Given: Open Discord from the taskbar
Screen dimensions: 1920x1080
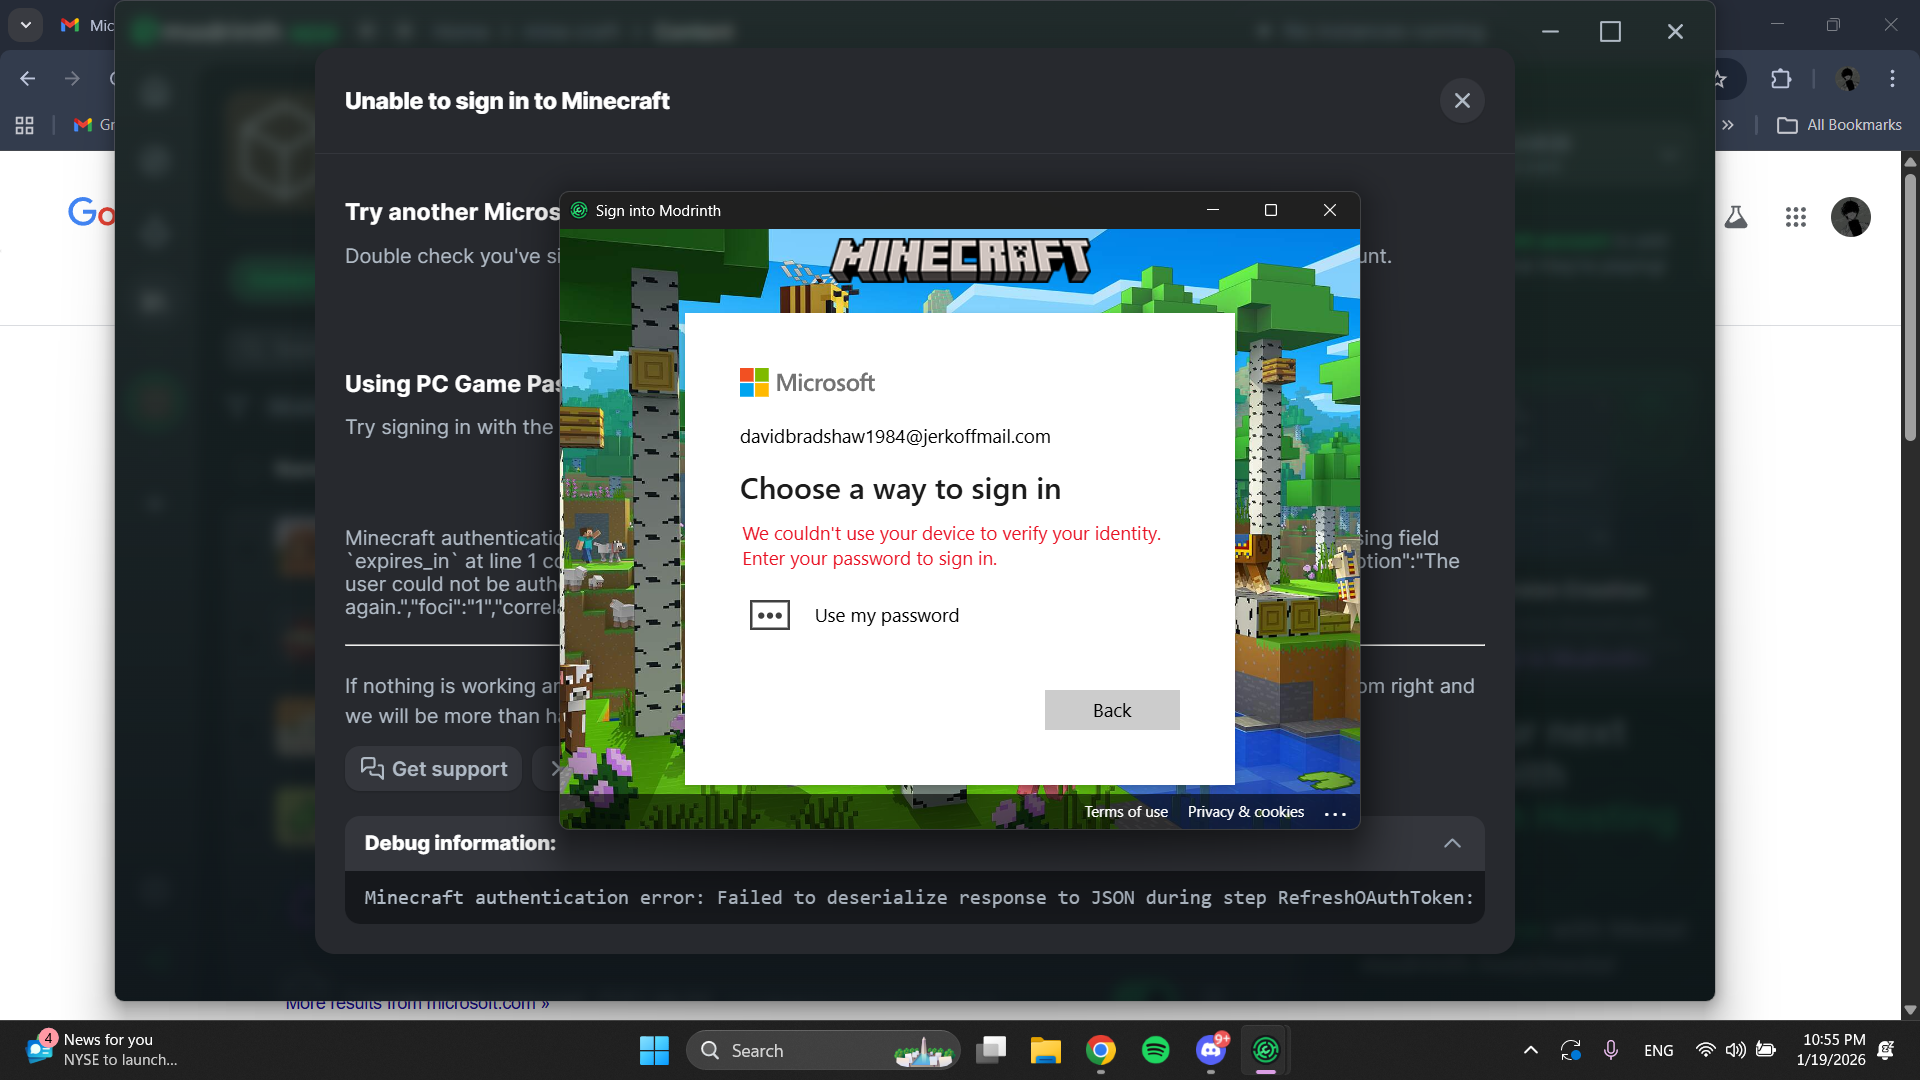Looking at the screenshot, I should (x=1210, y=1050).
